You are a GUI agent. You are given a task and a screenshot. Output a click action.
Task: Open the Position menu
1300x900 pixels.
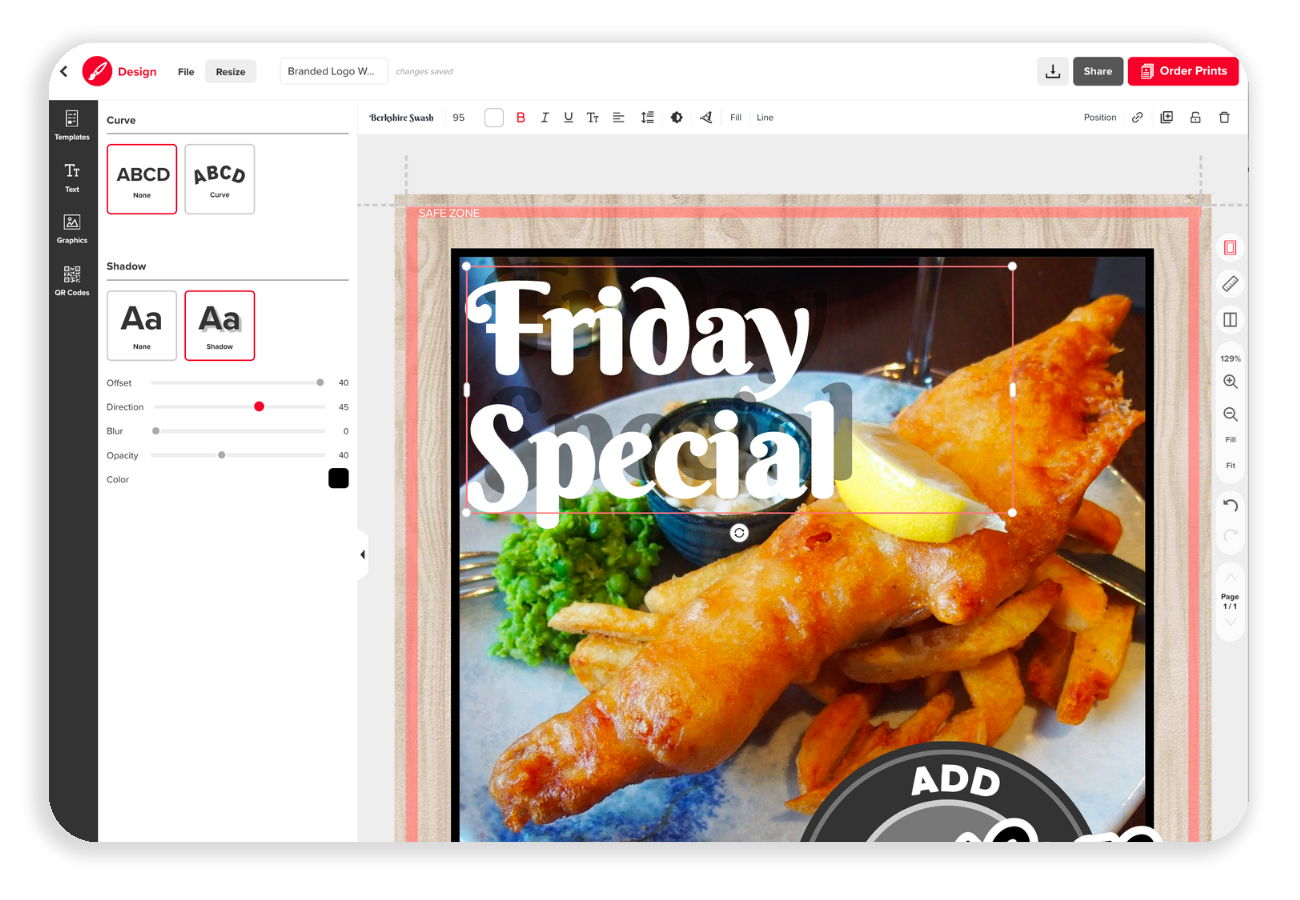1100,117
